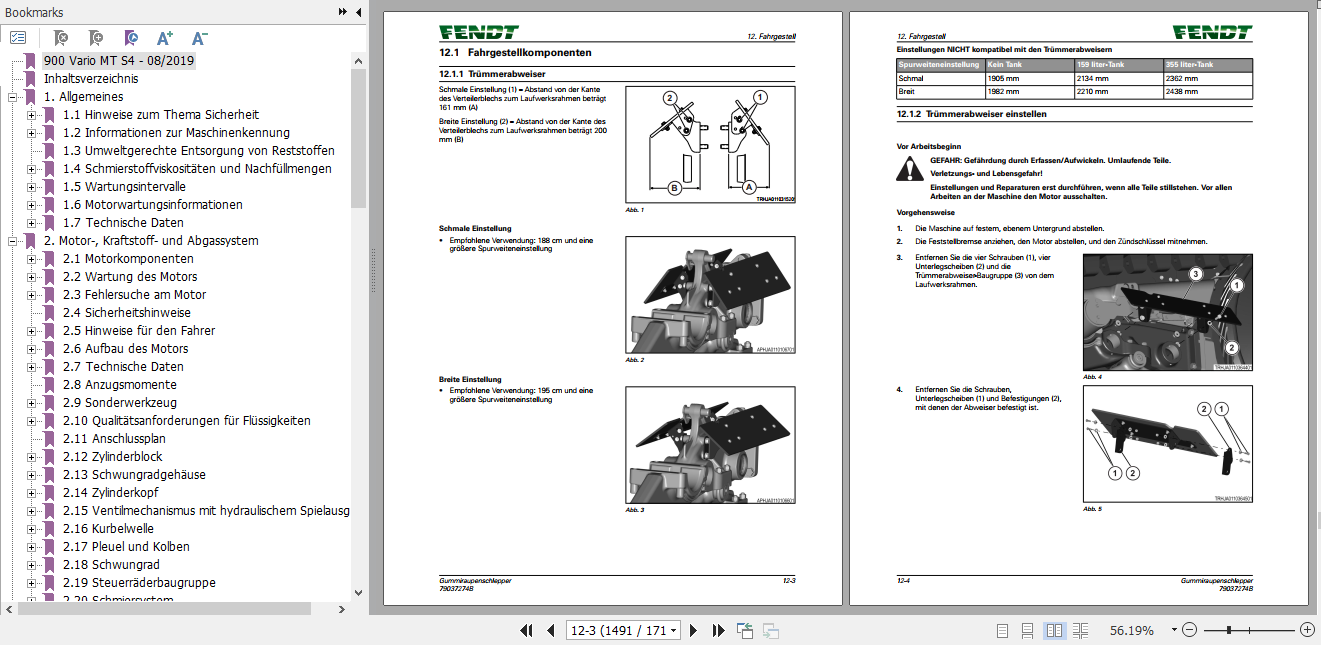The height and width of the screenshot is (645, 1321).
Task: Open the page number dropdown
Action: tap(674, 631)
